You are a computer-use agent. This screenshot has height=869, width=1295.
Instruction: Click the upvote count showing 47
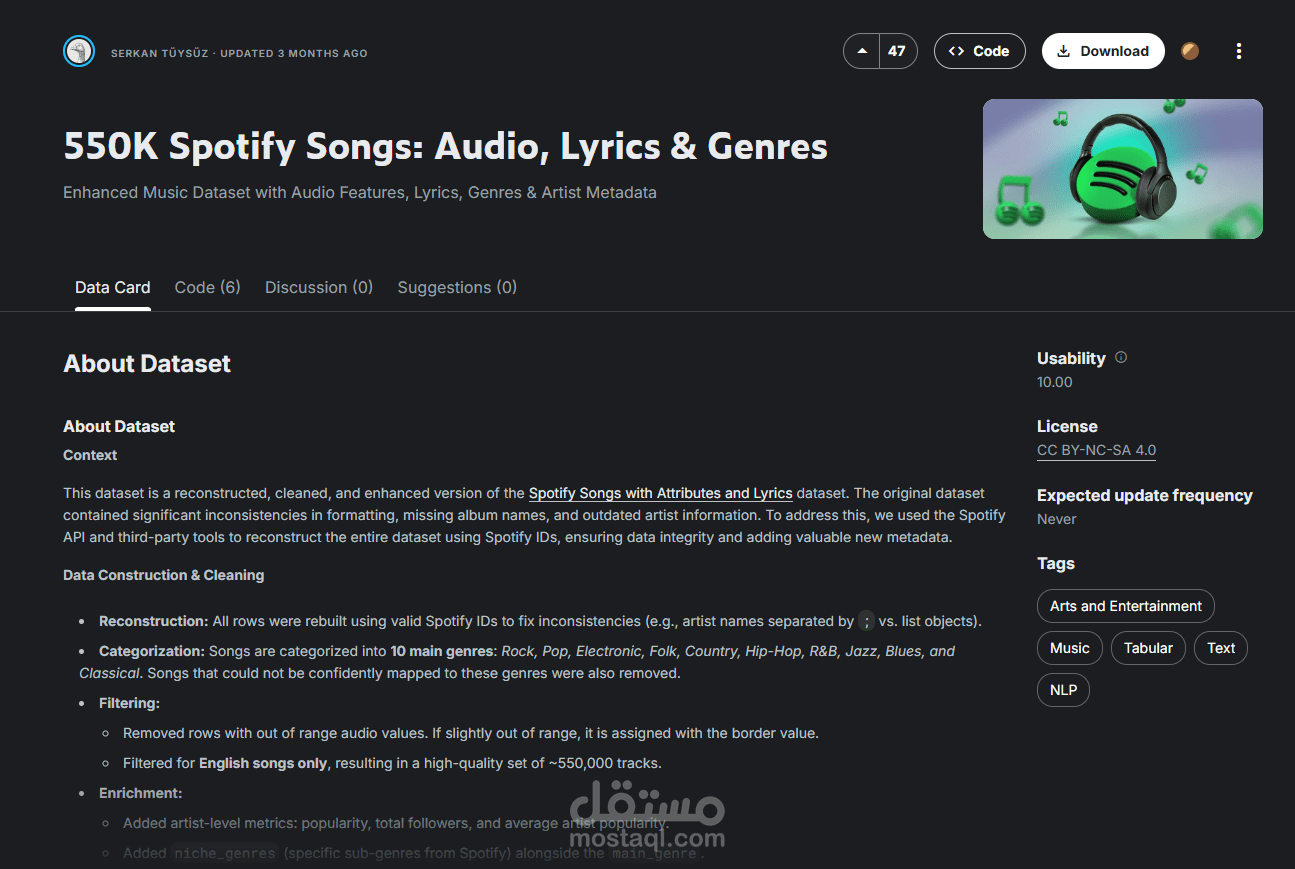[896, 50]
